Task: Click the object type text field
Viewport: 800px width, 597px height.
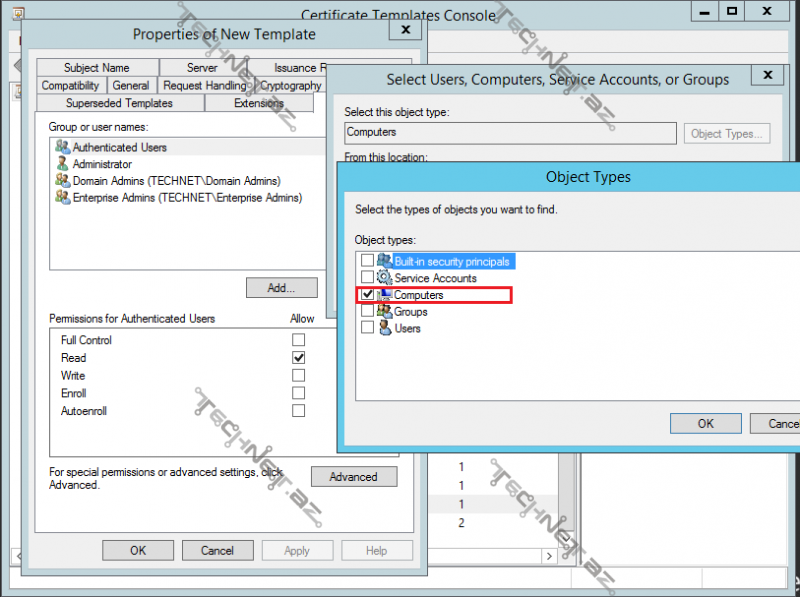Action: [x=510, y=132]
